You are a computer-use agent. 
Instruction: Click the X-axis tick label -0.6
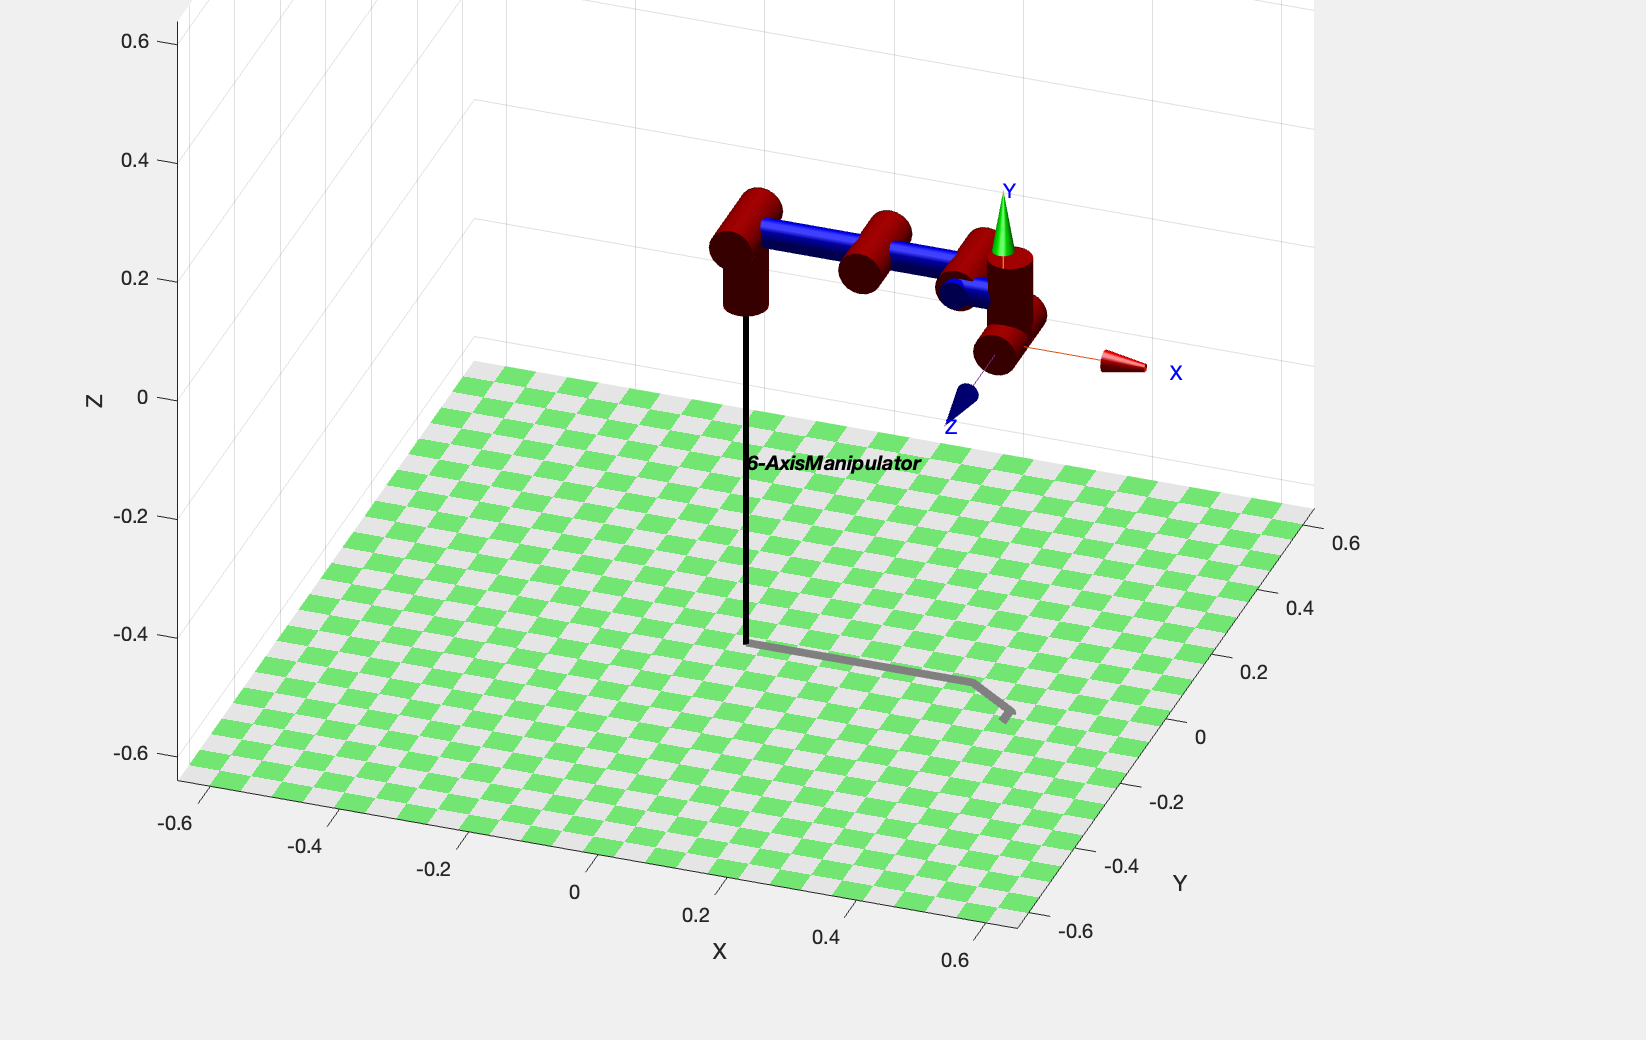click(x=175, y=824)
